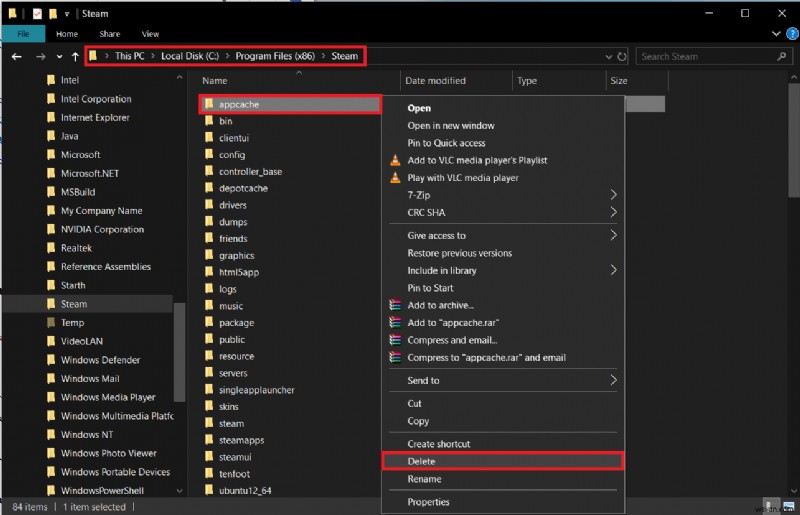Select NVIDIA Corporation in the navigation tree
The image size is (800, 515).
coord(102,230)
